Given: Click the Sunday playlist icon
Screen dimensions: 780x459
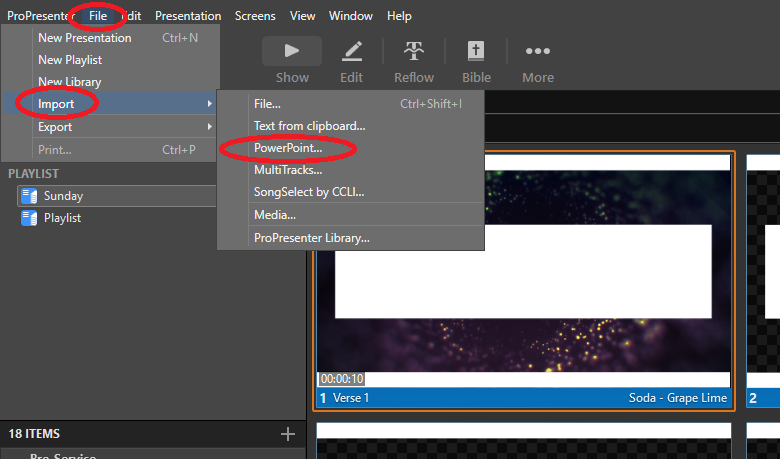Looking at the screenshot, I should tap(29, 196).
